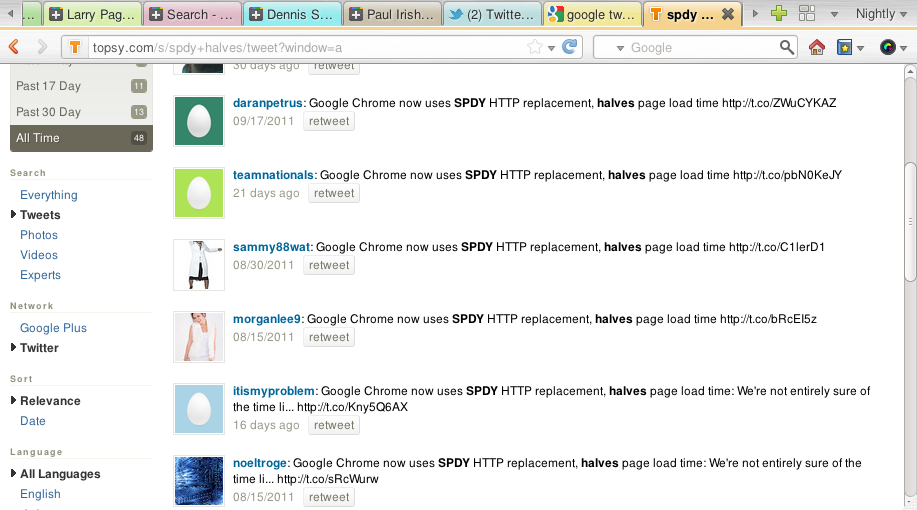Screen dimensions: 917x510
Task: Switch to the (2) Twitte... tab
Action: tap(492, 14)
